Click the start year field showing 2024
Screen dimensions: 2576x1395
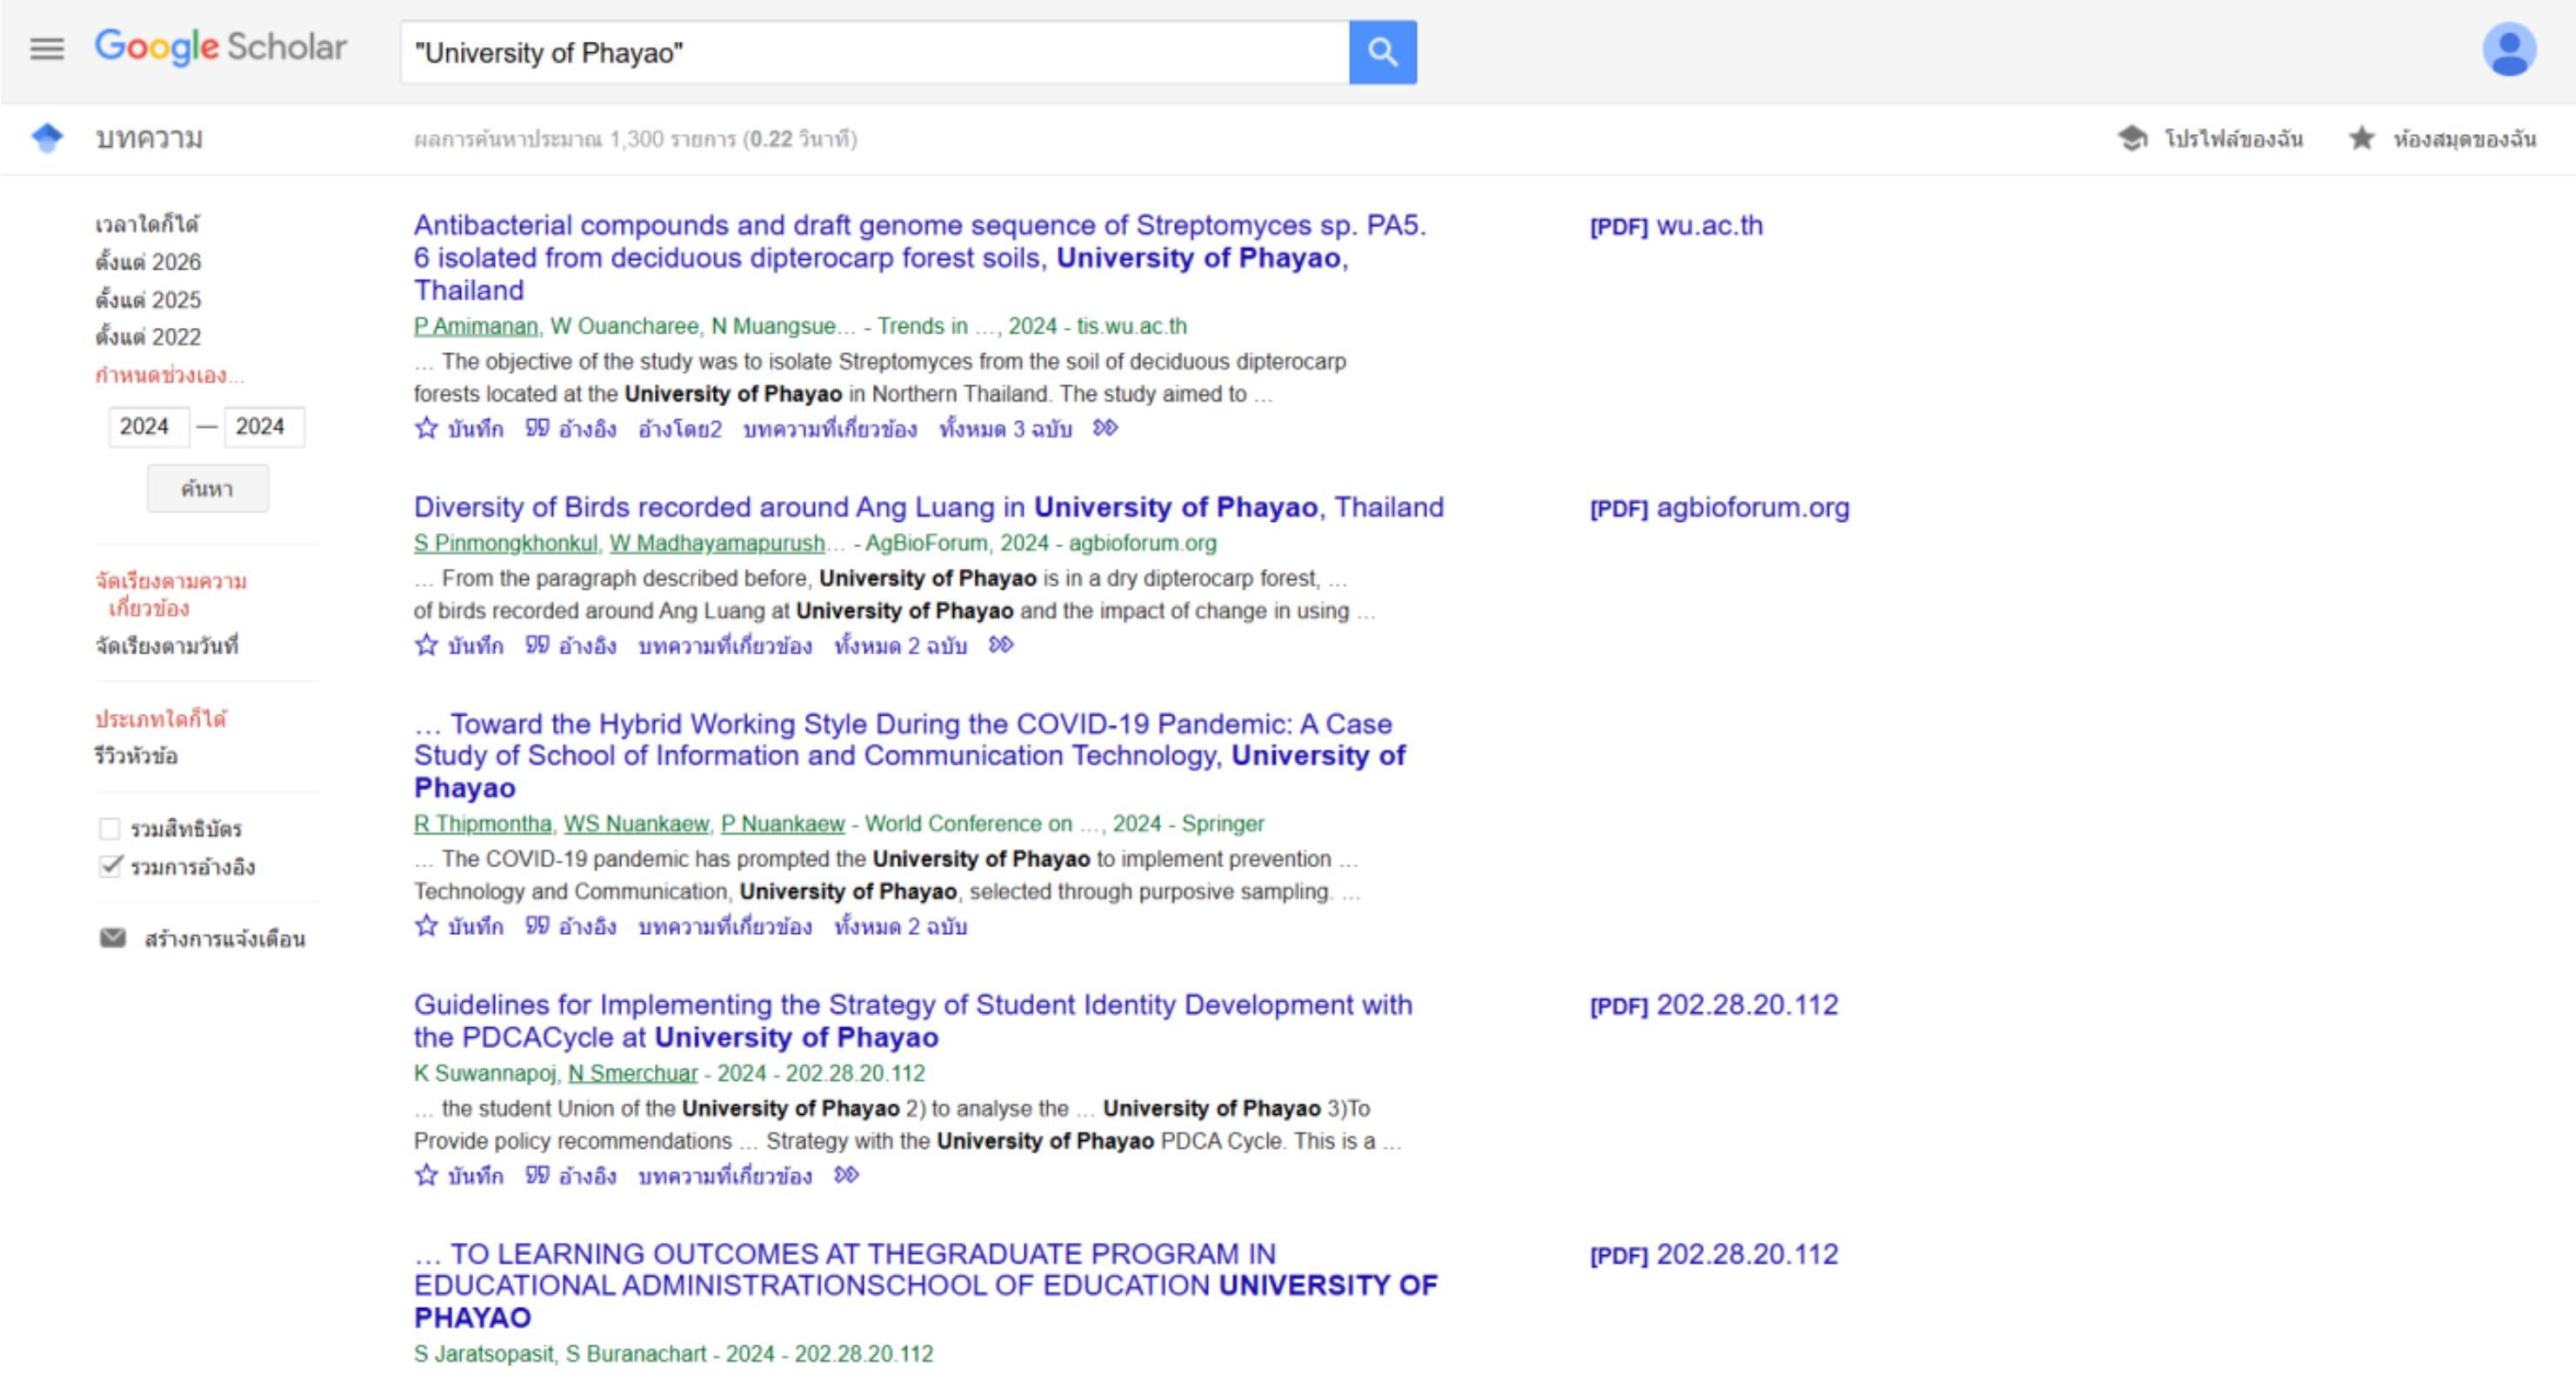point(148,427)
